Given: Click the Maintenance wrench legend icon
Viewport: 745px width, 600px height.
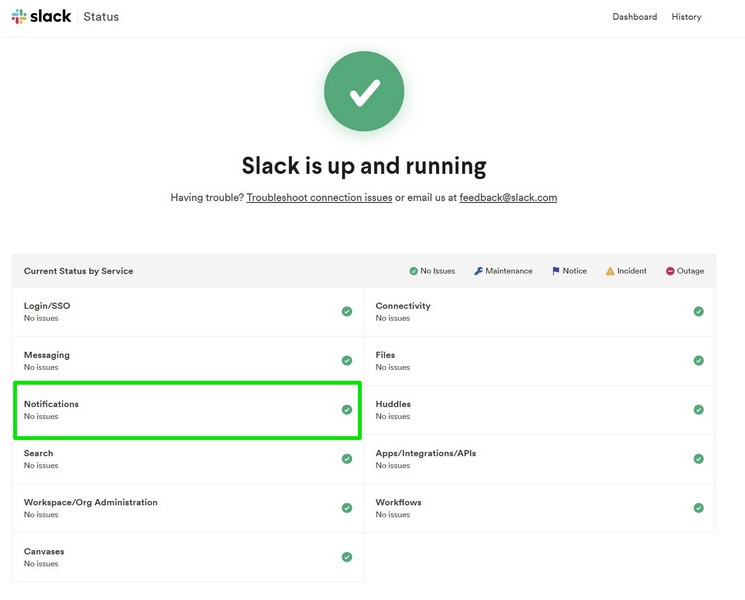Looking at the screenshot, I should click(x=479, y=271).
